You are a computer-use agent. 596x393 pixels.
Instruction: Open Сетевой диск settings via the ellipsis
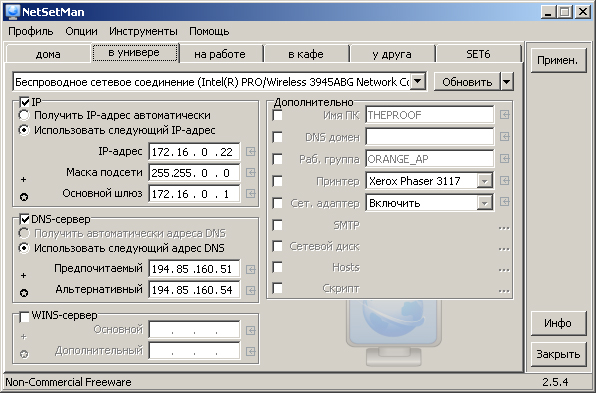click(x=504, y=249)
